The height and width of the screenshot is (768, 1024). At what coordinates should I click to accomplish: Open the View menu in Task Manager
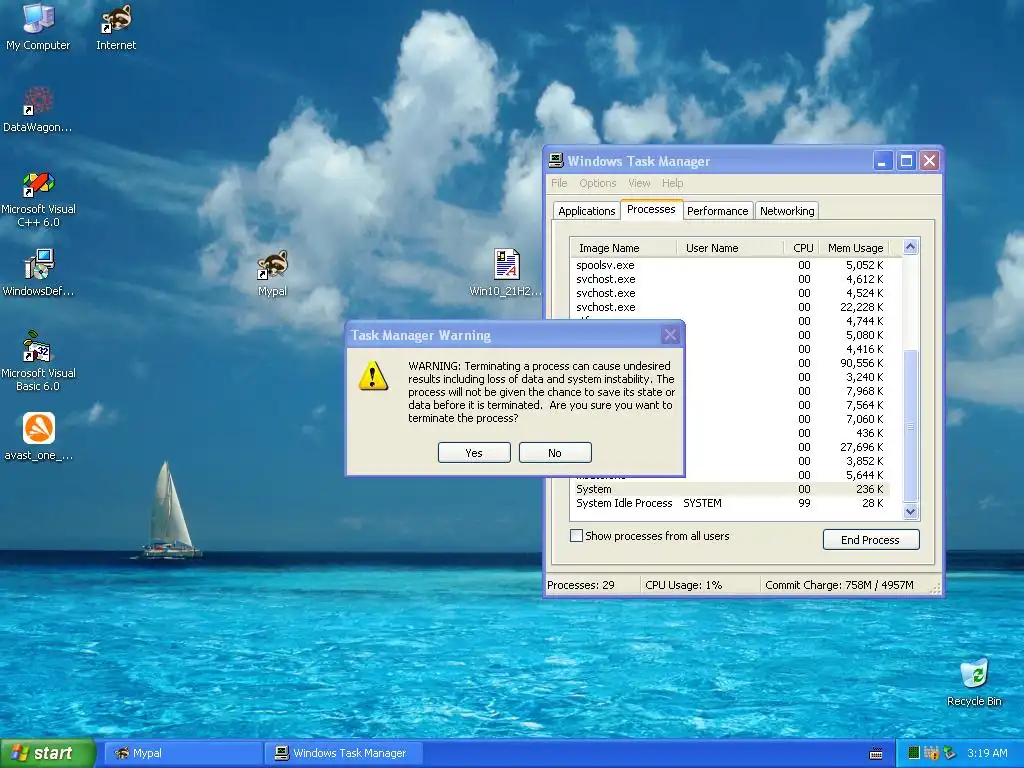[639, 183]
